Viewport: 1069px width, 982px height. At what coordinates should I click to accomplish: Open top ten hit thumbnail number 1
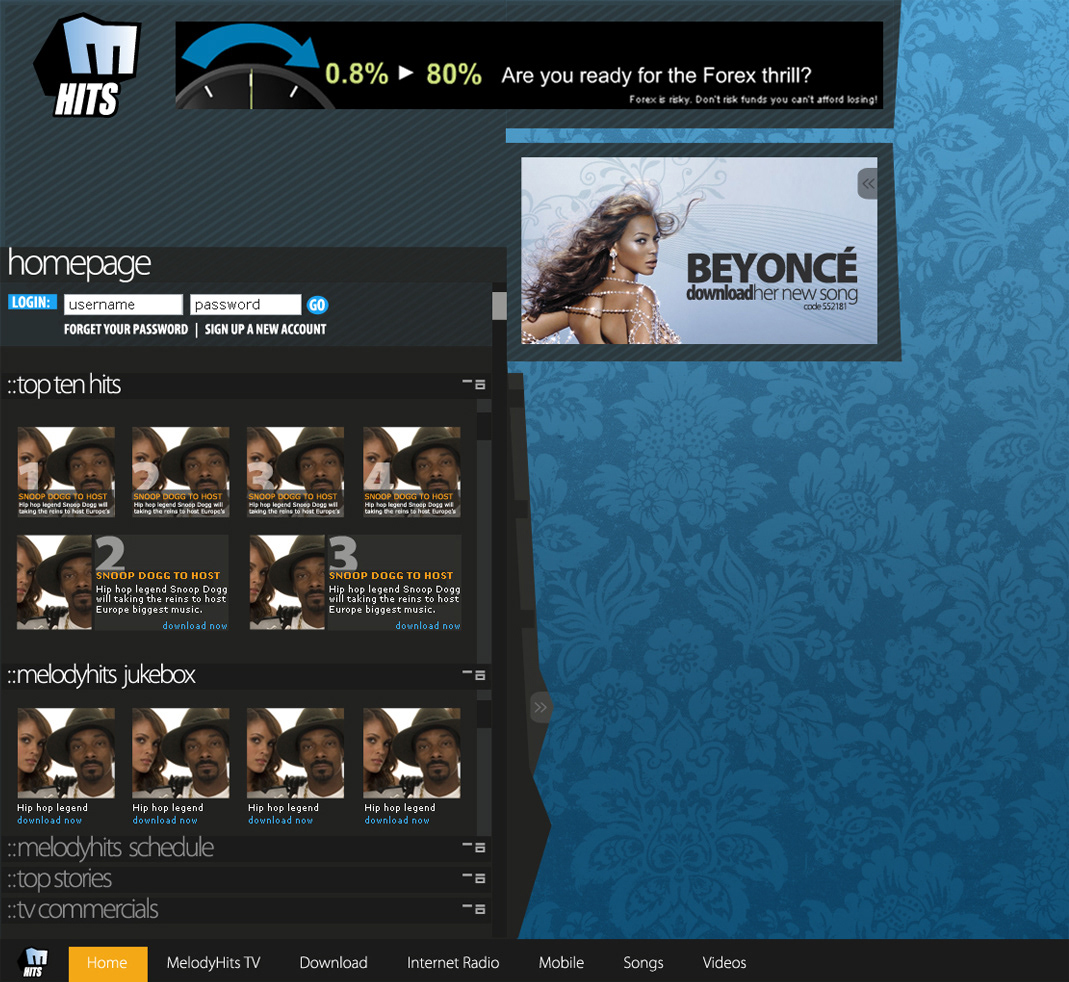click(66, 472)
